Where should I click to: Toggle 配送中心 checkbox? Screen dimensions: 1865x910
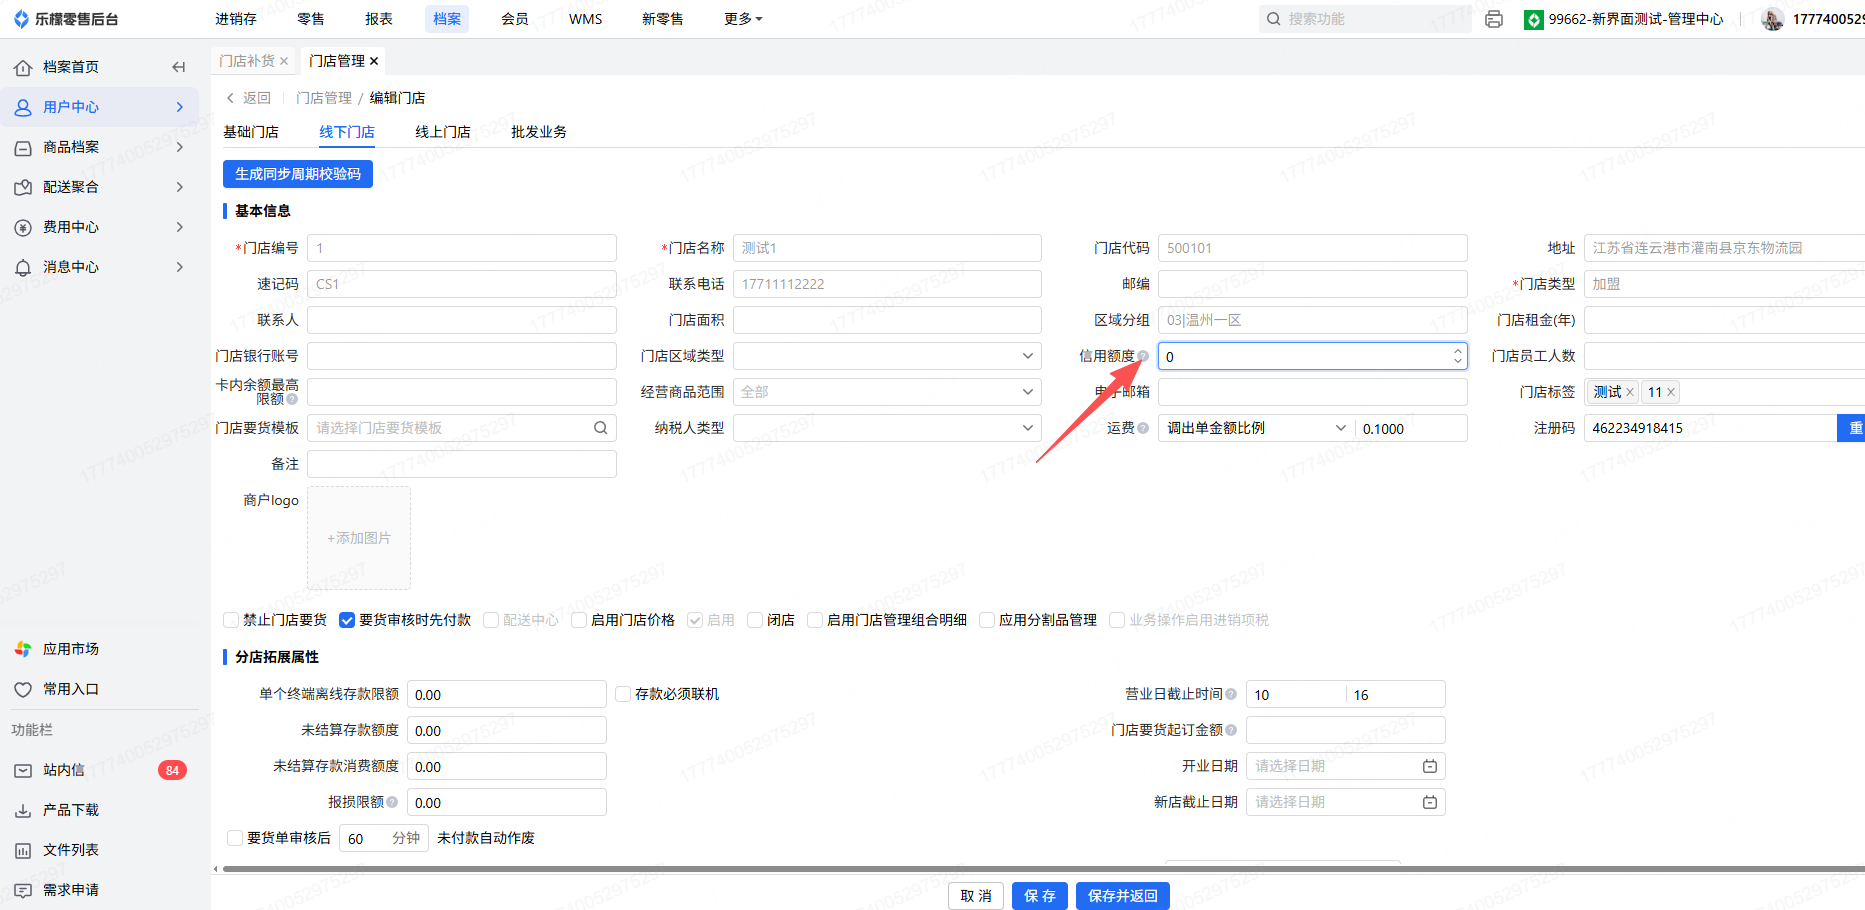coord(491,620)
